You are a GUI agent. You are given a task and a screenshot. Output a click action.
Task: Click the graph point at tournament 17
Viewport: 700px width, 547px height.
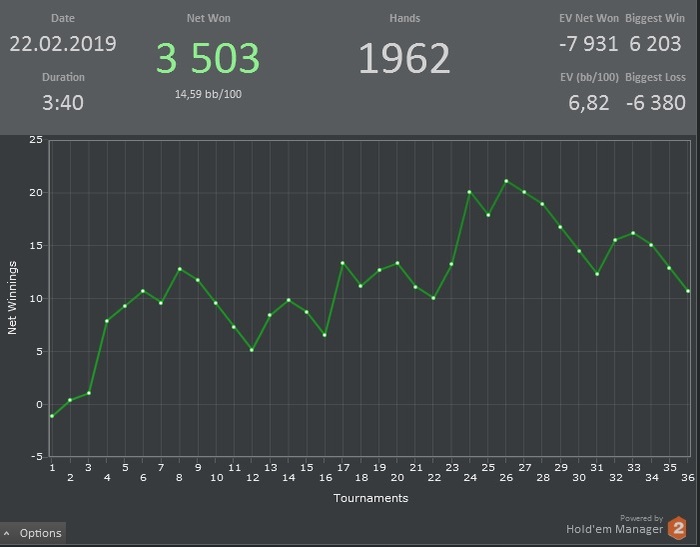342,263
